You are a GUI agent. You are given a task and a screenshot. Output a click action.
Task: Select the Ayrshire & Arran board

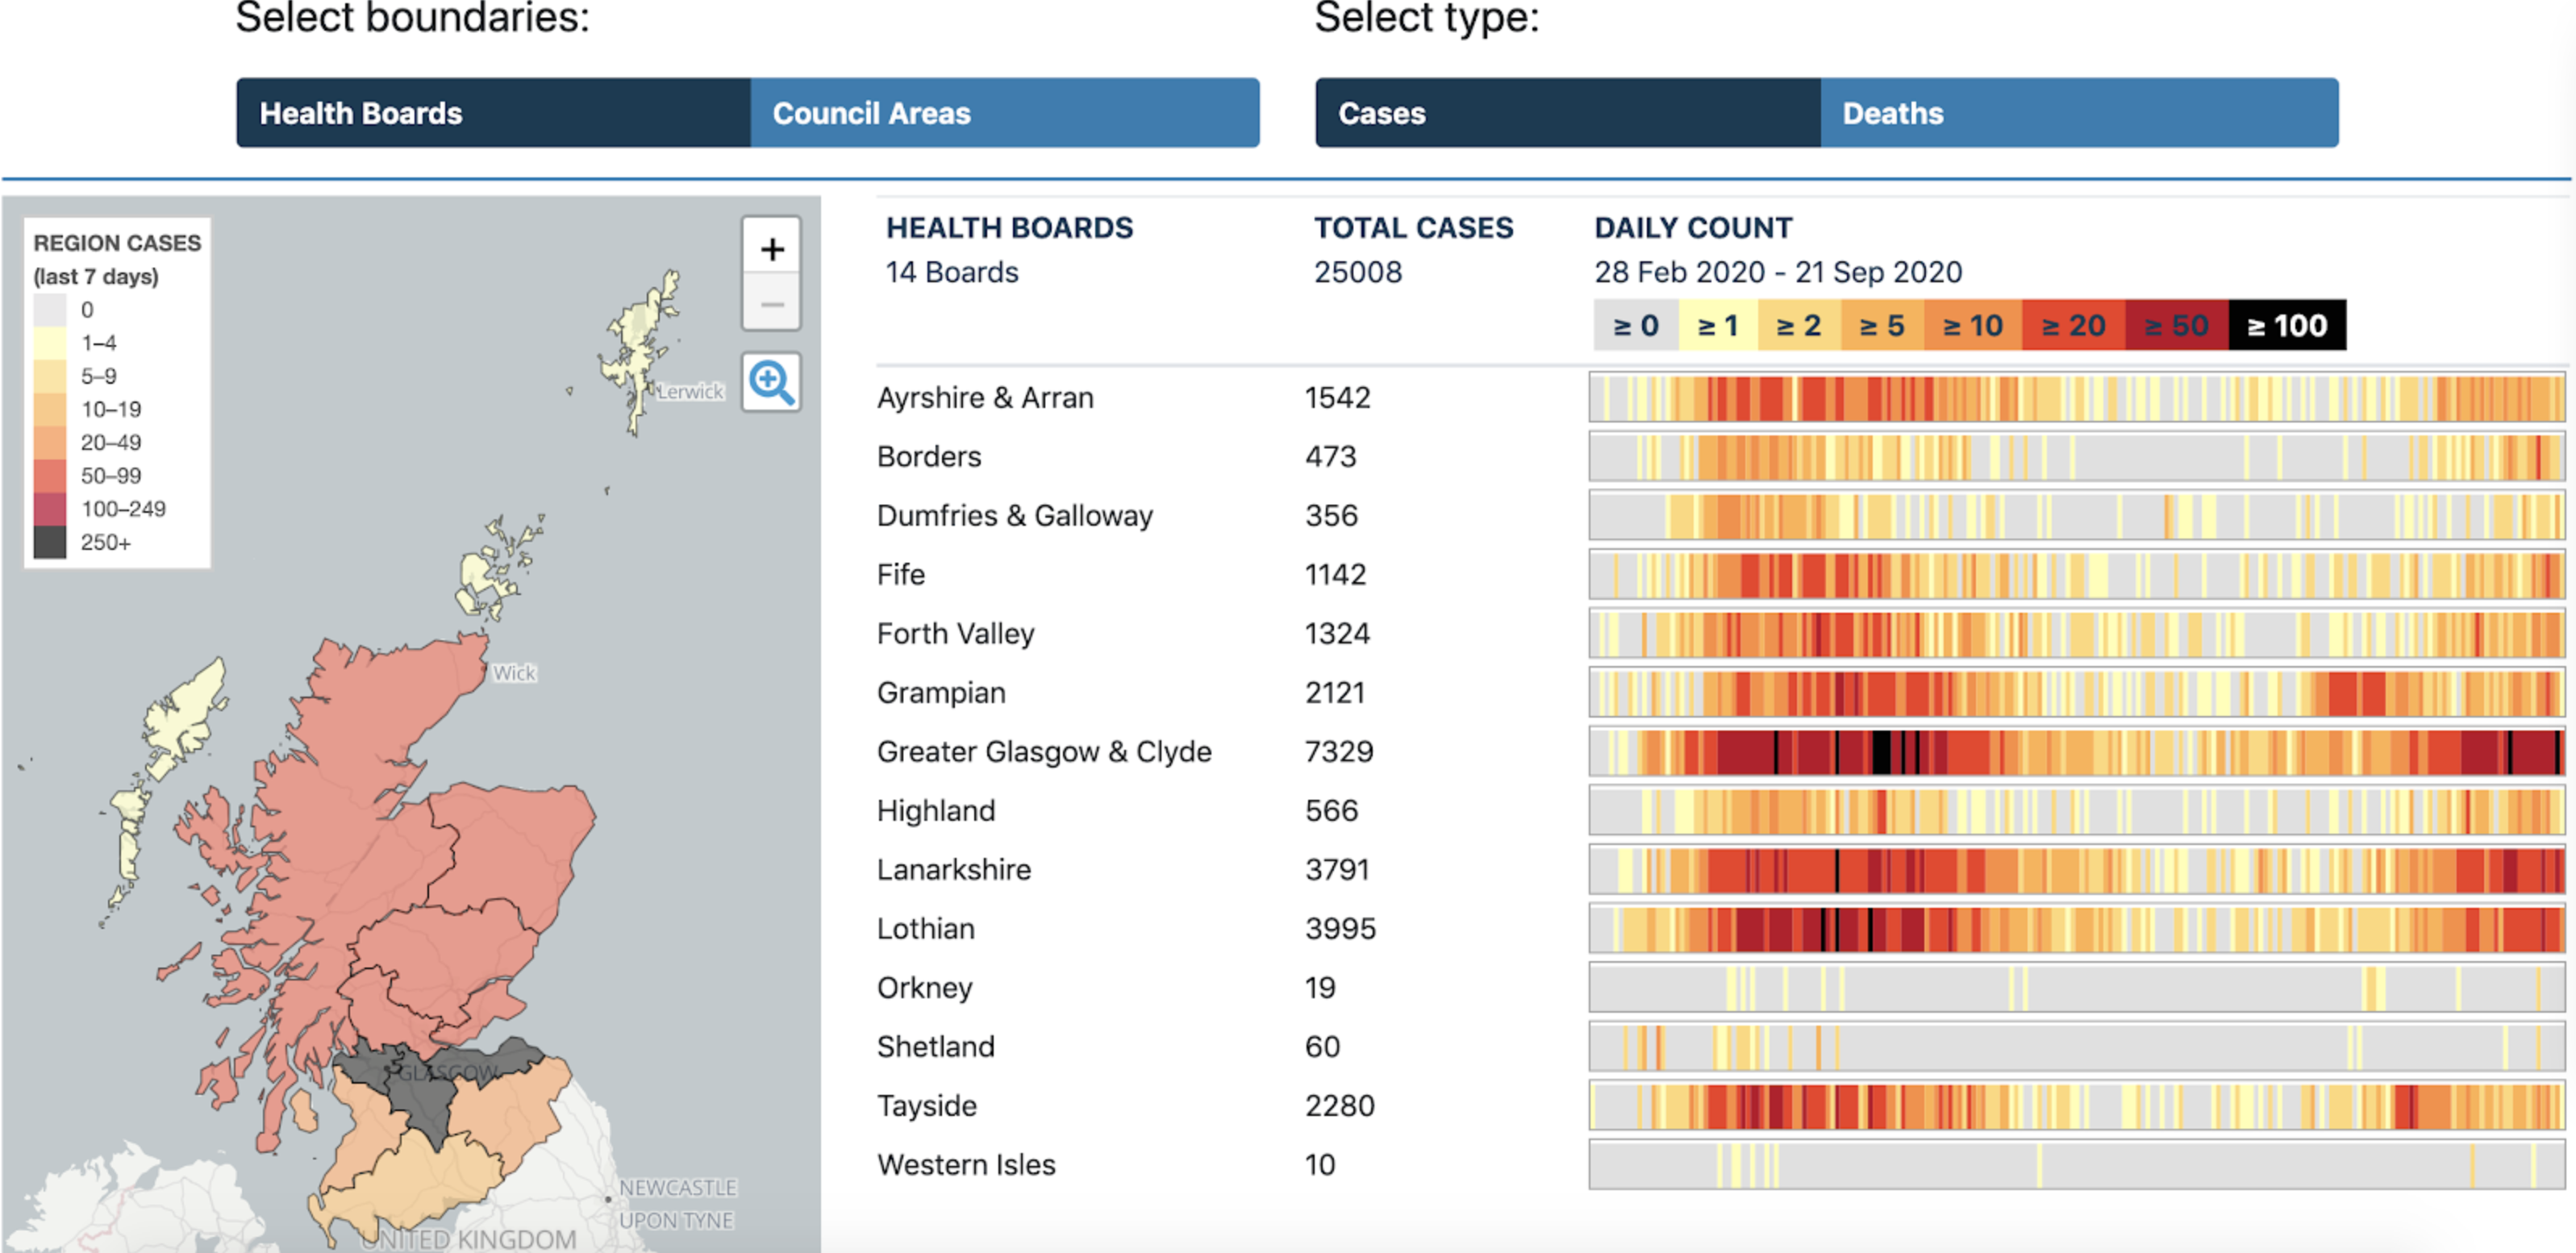(x=984, y=397)
